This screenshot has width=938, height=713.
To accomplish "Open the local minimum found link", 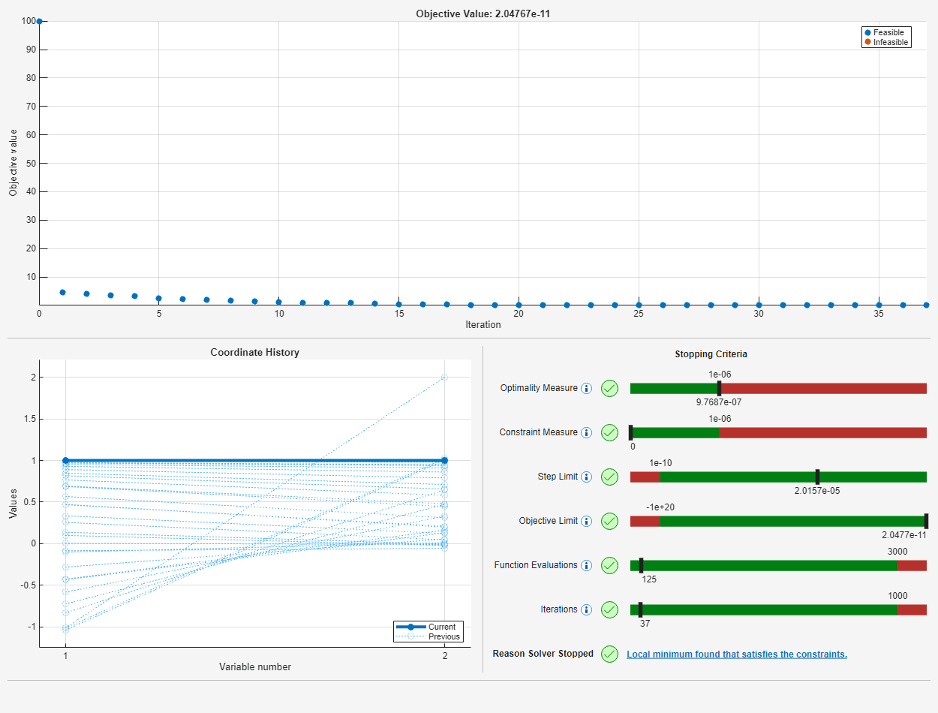I will pos(736,654).
